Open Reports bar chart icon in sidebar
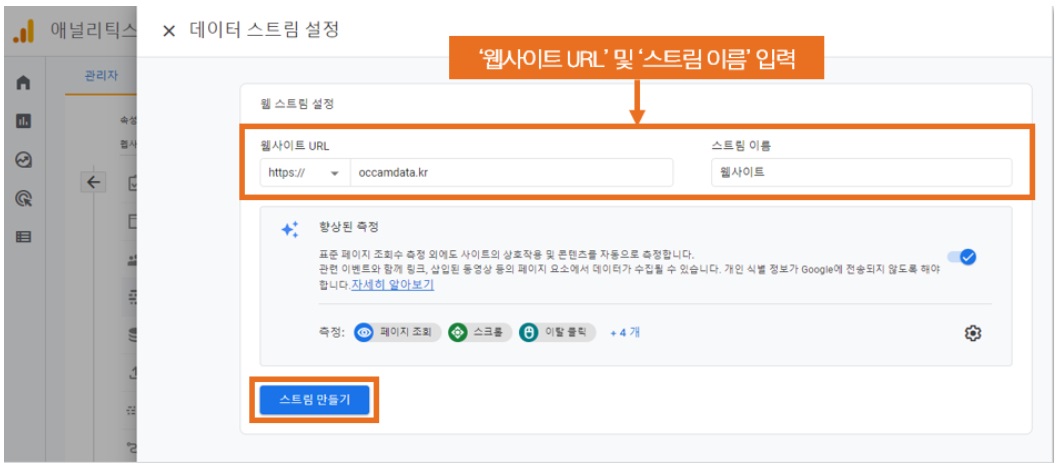 point(24,121)
